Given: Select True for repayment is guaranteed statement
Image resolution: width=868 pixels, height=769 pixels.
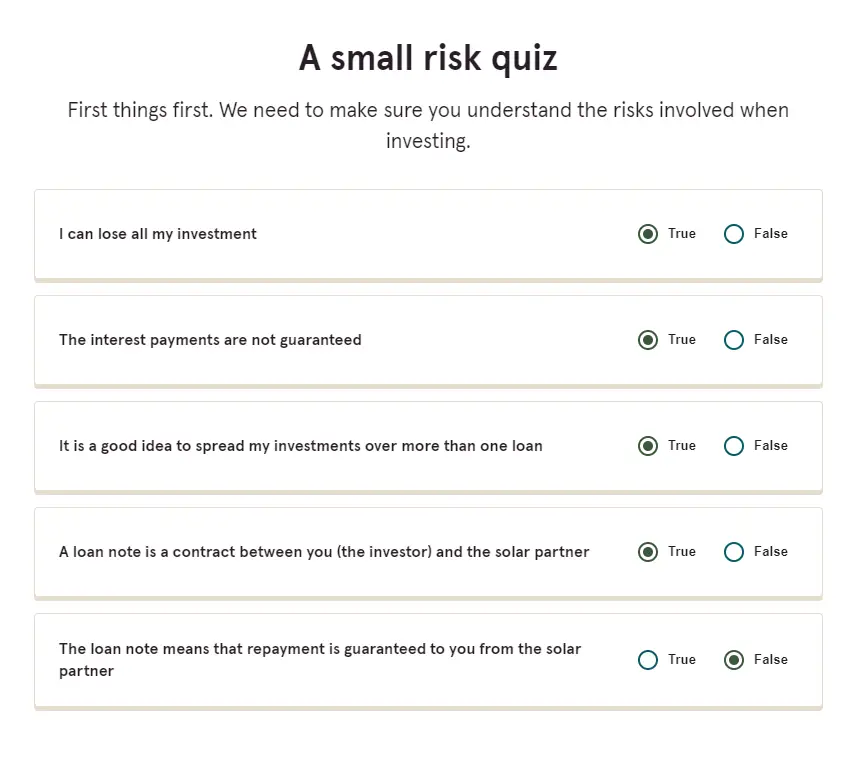Looking at the screenshot, I should coord(648,660).
